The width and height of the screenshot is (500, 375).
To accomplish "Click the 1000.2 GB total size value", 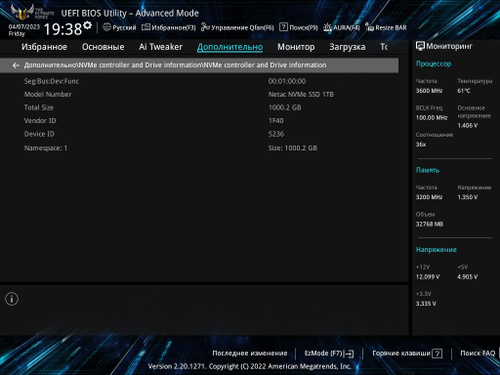I will pyautogui.click(x=285, y=107).
